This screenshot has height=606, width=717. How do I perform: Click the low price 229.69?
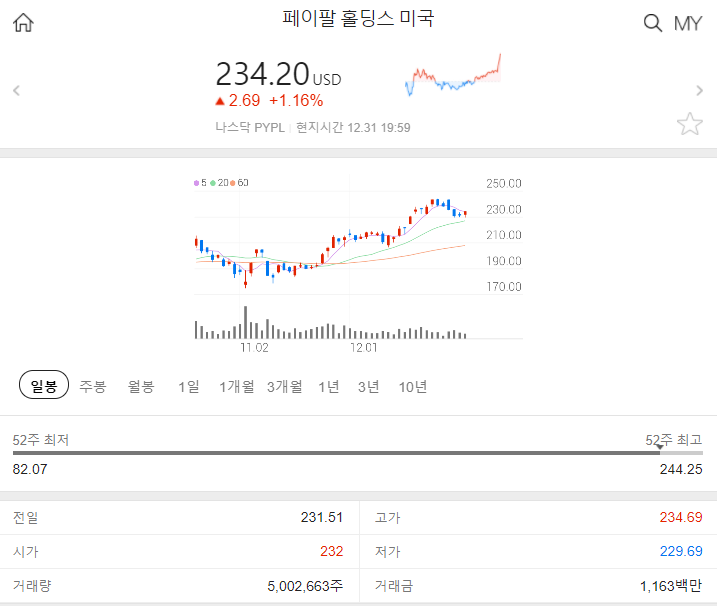click(681, 551)
